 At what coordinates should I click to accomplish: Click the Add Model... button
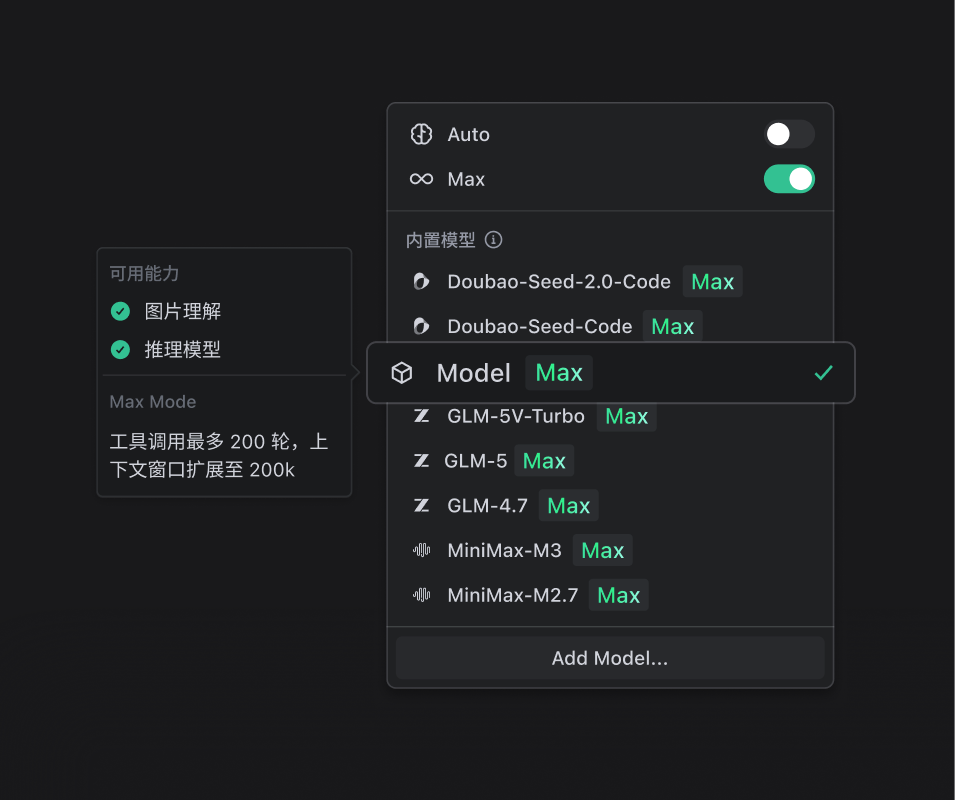click(x=610, y=658)
